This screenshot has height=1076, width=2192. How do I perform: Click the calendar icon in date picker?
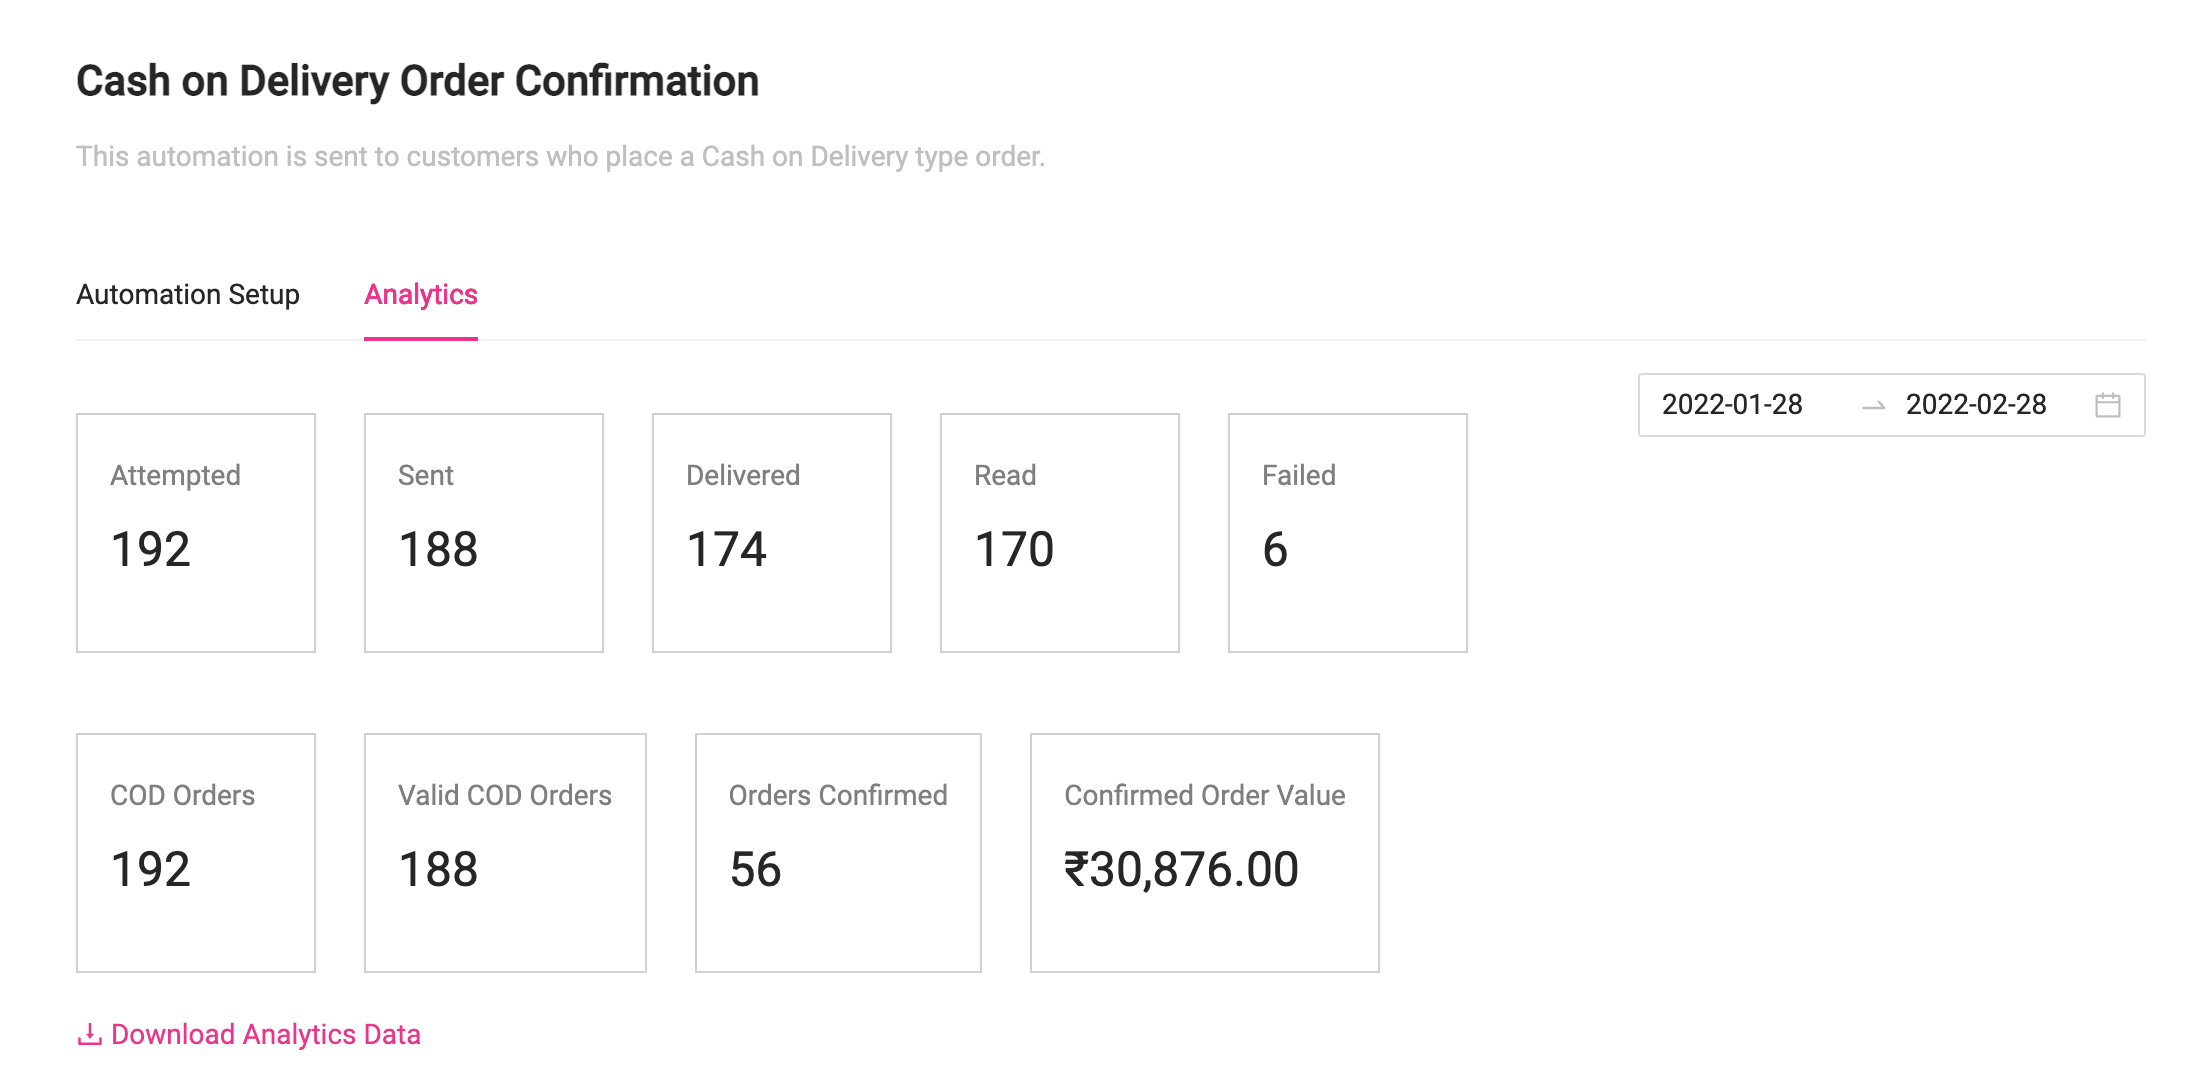coord(2108,405)
